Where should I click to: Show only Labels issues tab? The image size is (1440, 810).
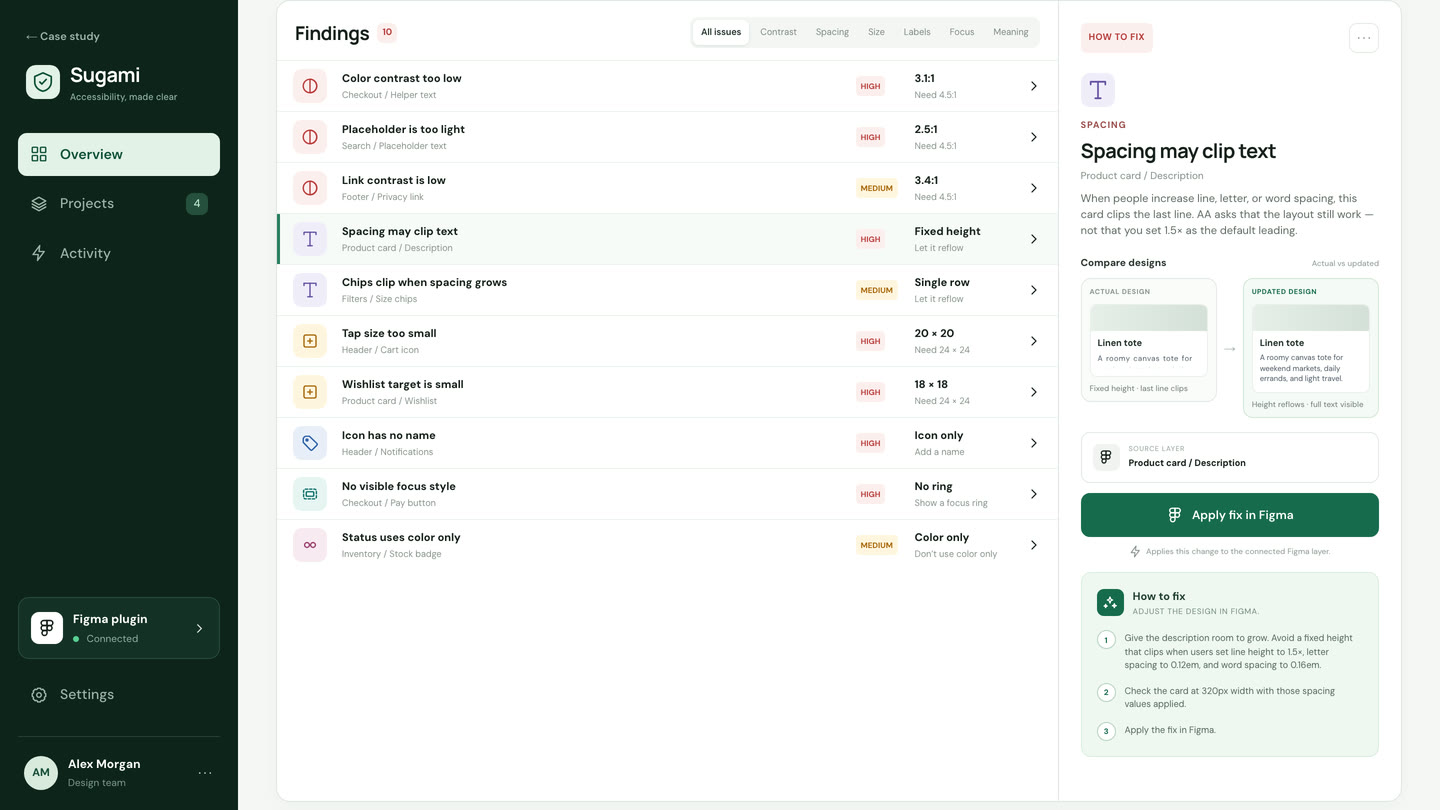point(917,32)
